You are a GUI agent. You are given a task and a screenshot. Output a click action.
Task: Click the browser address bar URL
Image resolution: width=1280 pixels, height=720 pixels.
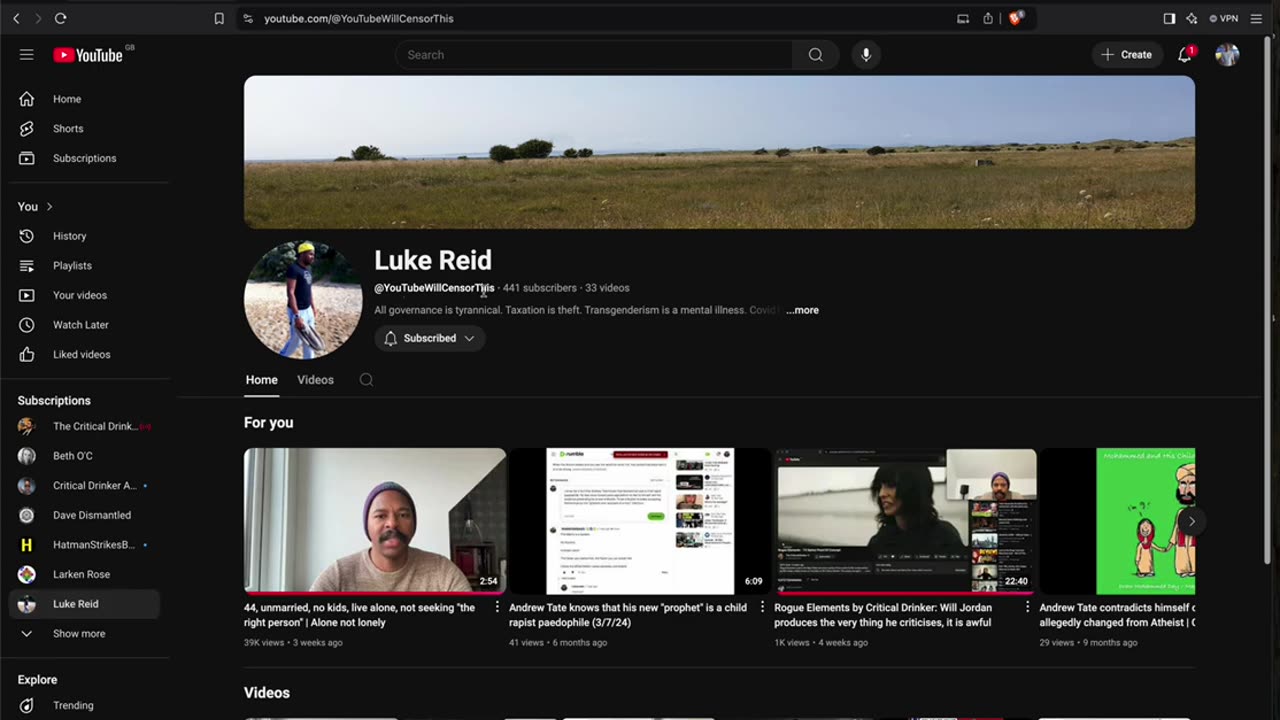point(358,18)
